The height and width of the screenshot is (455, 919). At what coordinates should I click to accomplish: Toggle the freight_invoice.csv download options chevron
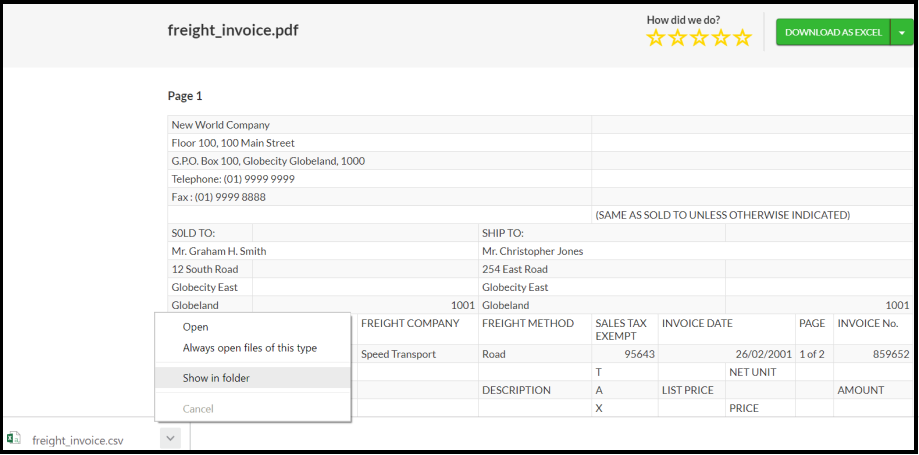pos(171,438)
